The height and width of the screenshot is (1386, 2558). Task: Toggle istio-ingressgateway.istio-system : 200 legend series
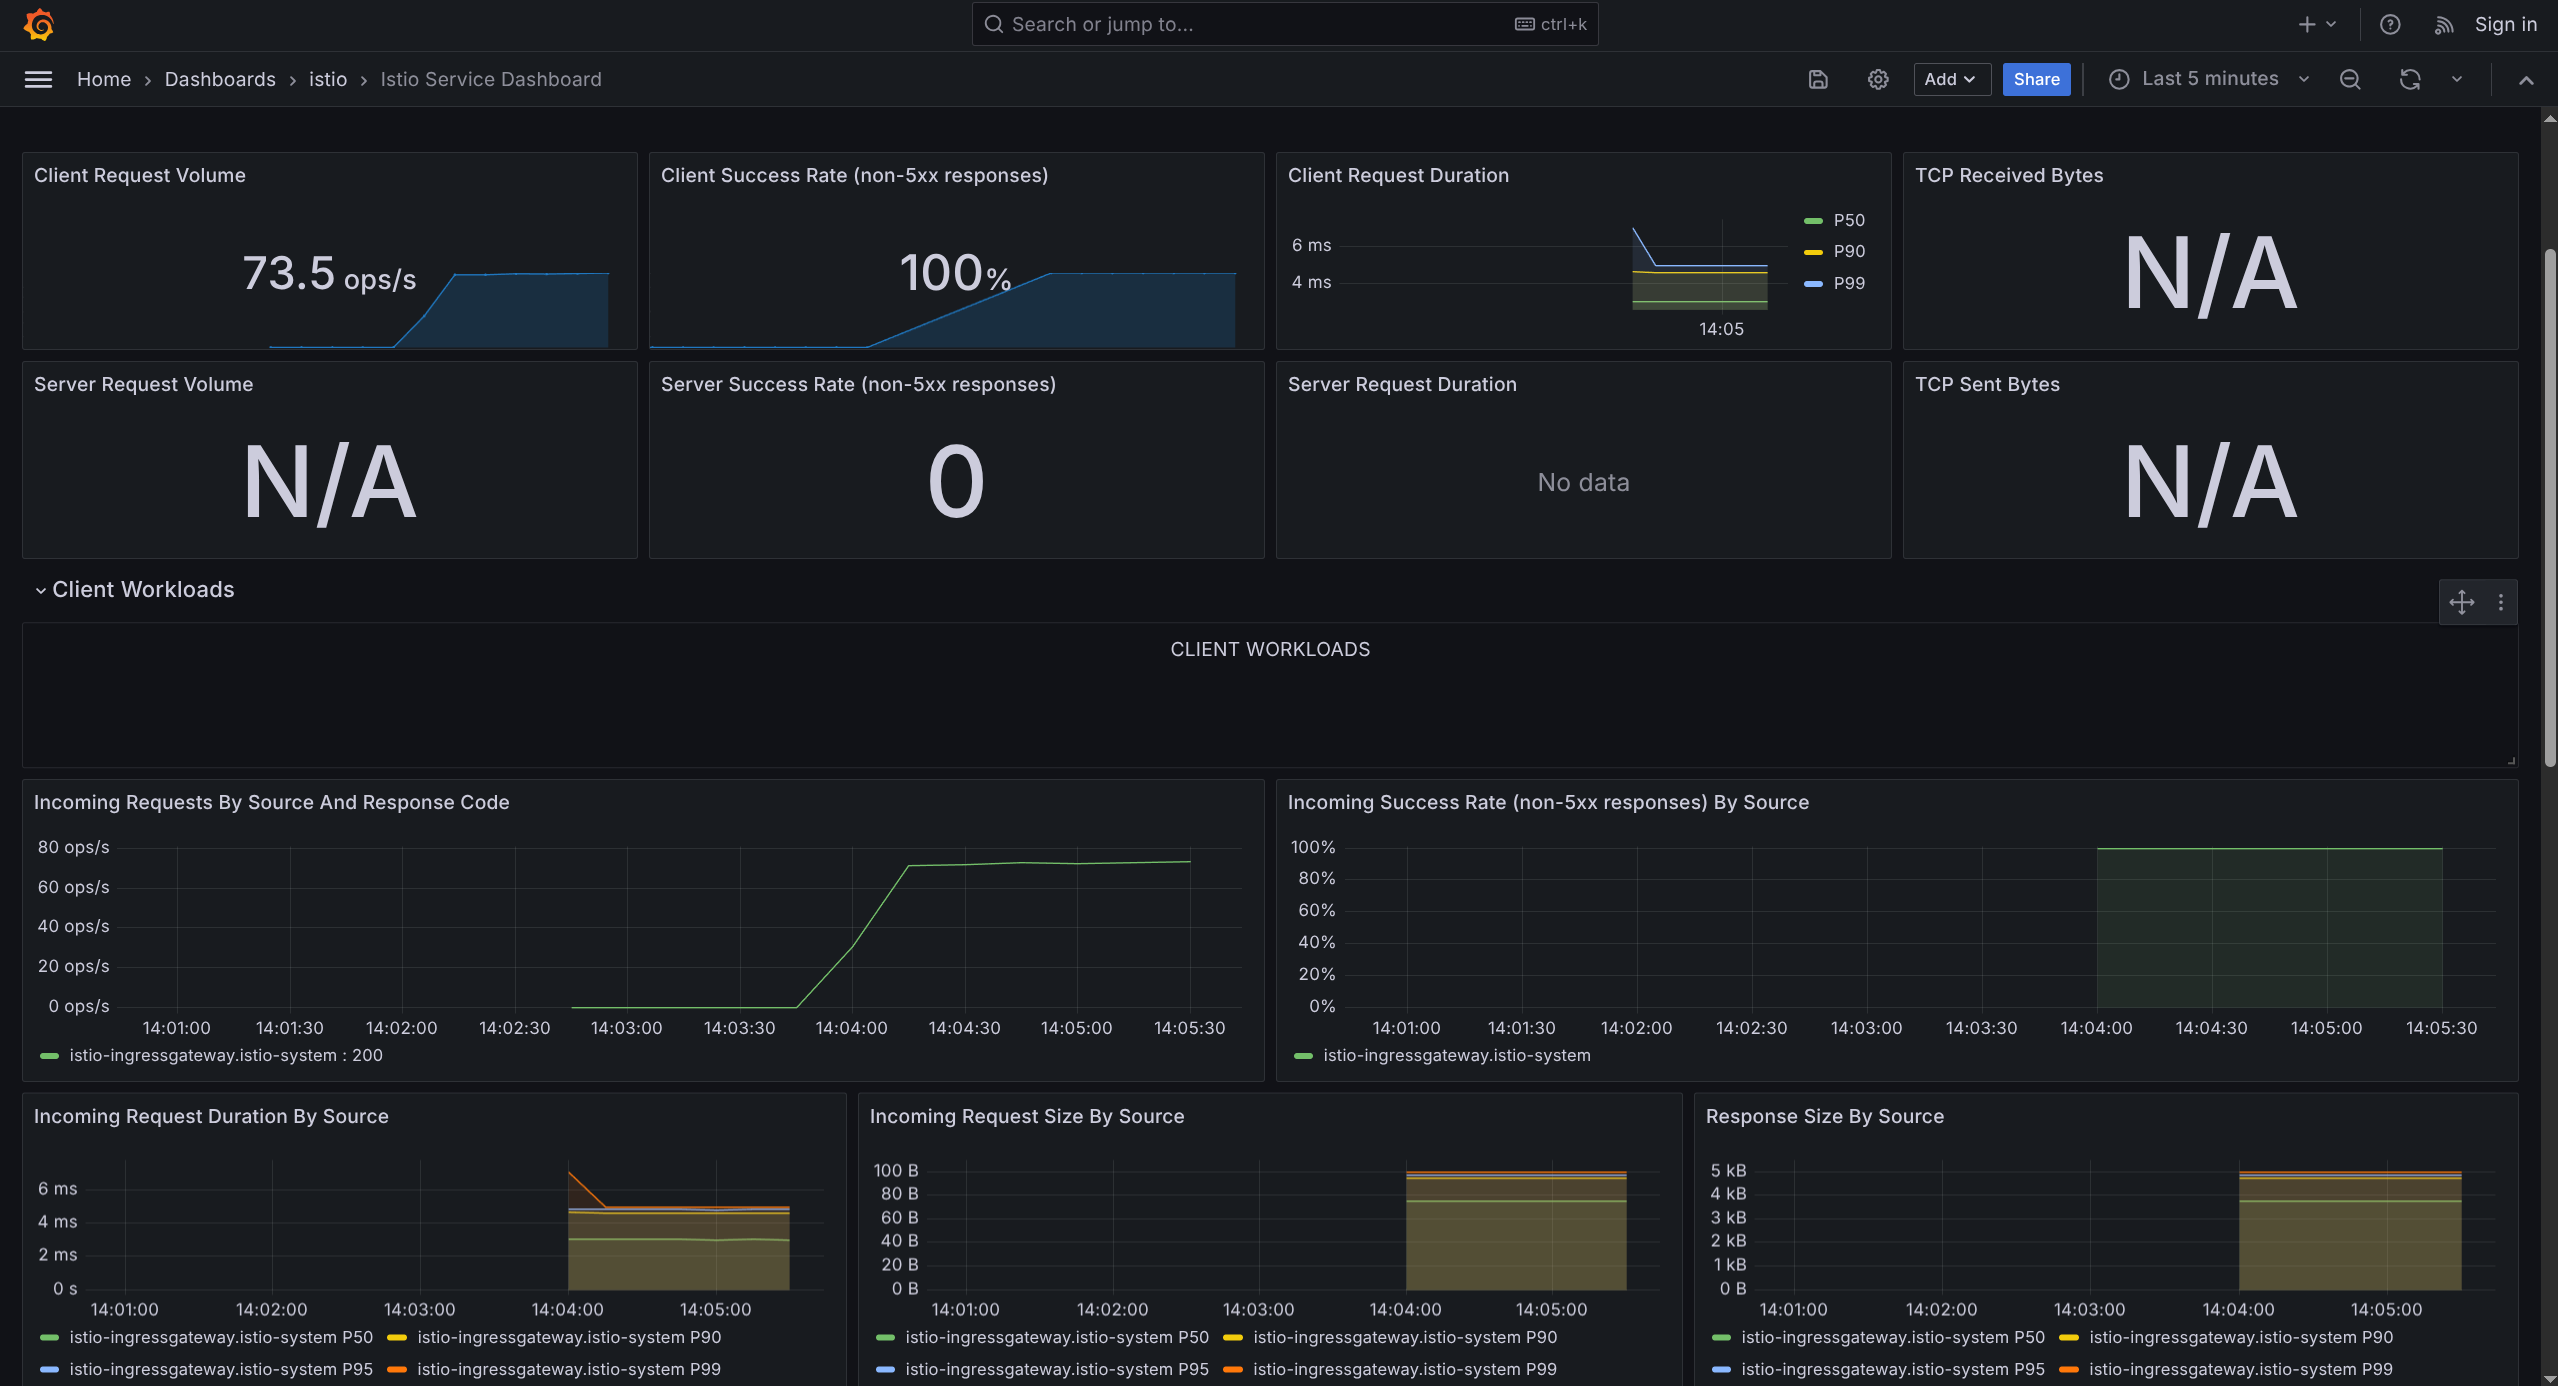tap(225, 1055)
